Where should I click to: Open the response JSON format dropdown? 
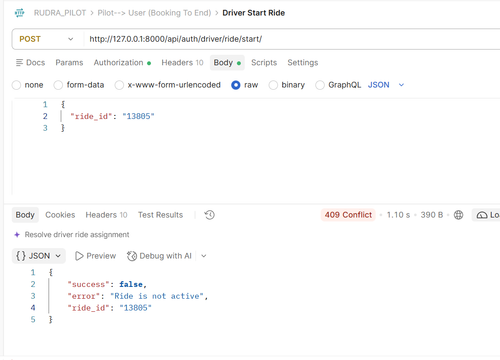(39, 256)
